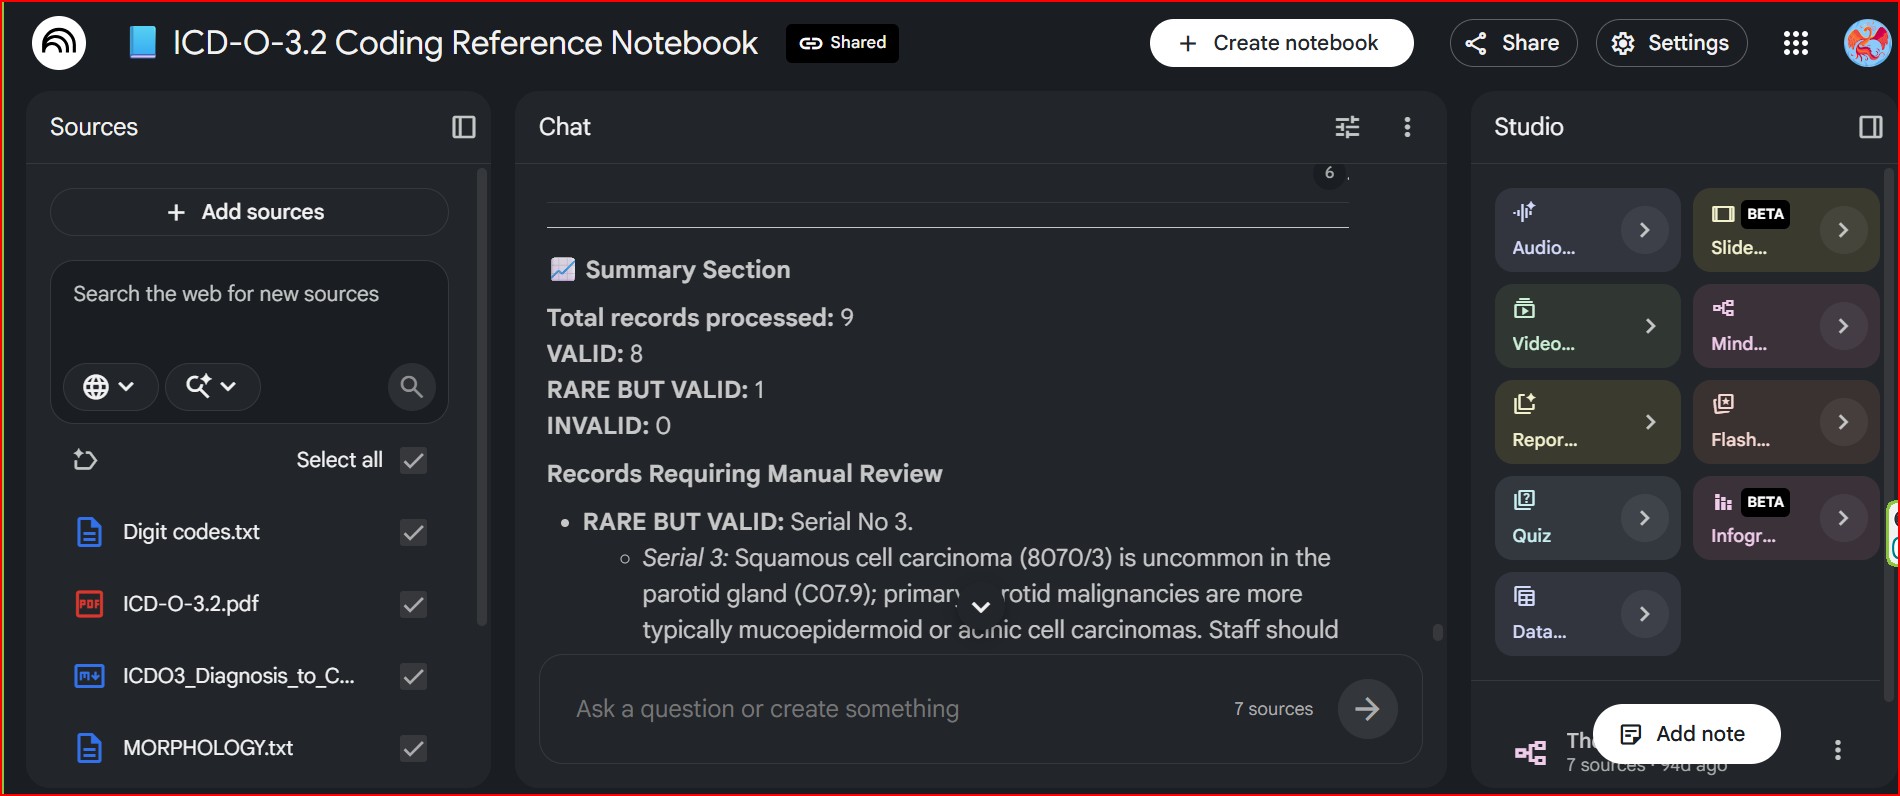Click the Create notebook button
1900x796 pixels.
tap(1281, 43)
